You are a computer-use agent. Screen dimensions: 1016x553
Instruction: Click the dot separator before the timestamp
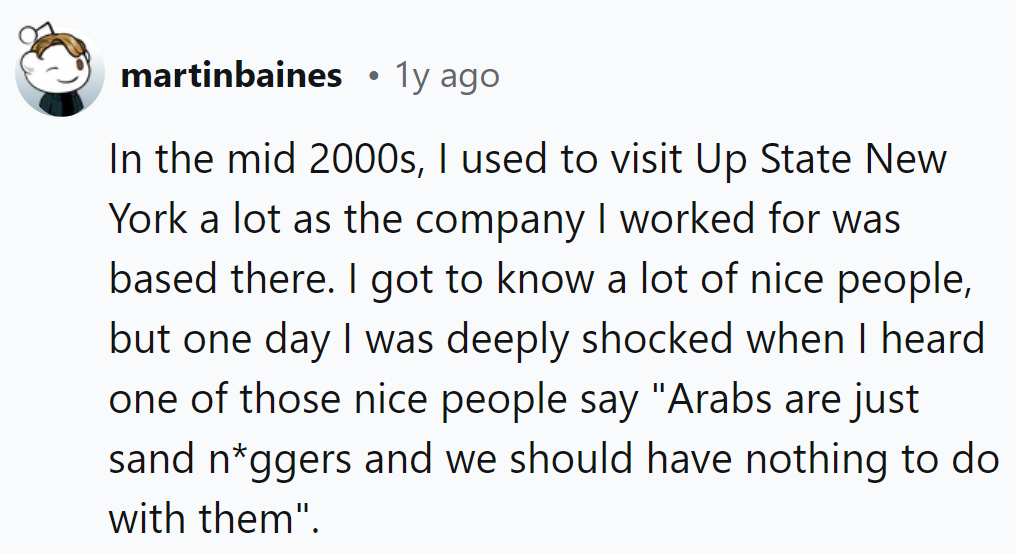pyautogui.click(x=372, y=76)
